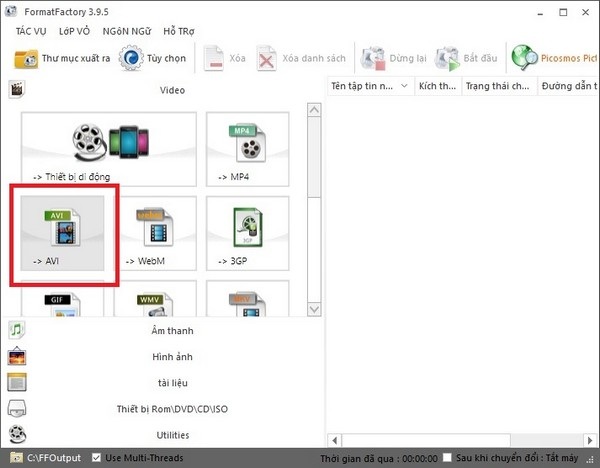Open the NGÔN NGỮ language menu
Screen dimensions: 600x468
pos(136,31)
